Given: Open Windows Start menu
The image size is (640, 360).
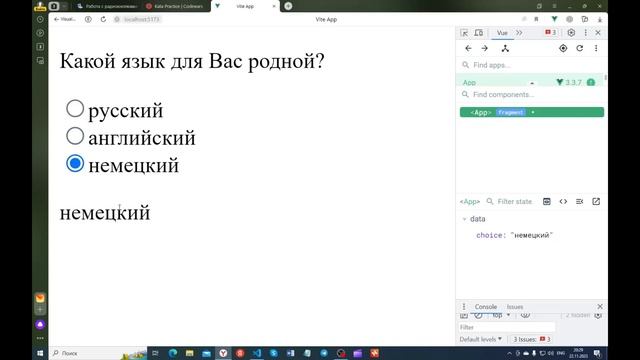Looking at the screenshot, I should click(40, 353).
